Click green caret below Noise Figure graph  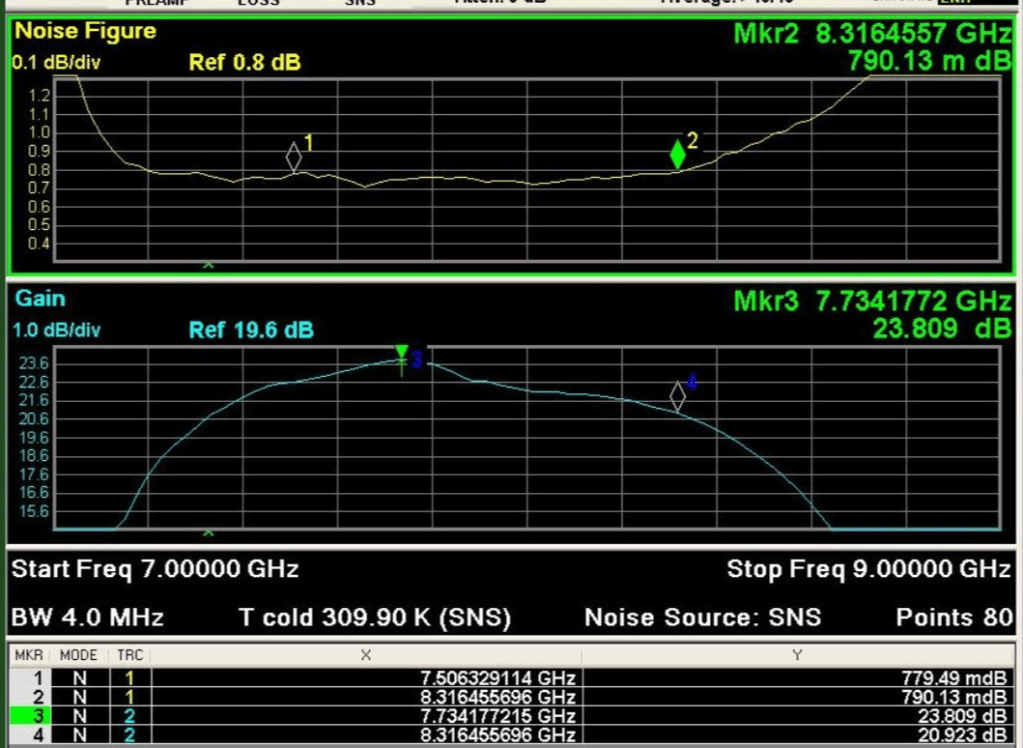(x=208, y=265)
